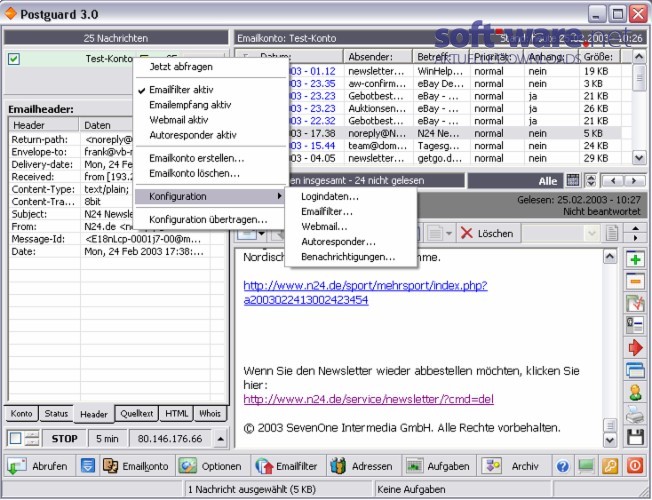Viewport: 652px width, 500px height.
Task: Toggle the Test-Konto account checkbox
Action: [14, 59]
